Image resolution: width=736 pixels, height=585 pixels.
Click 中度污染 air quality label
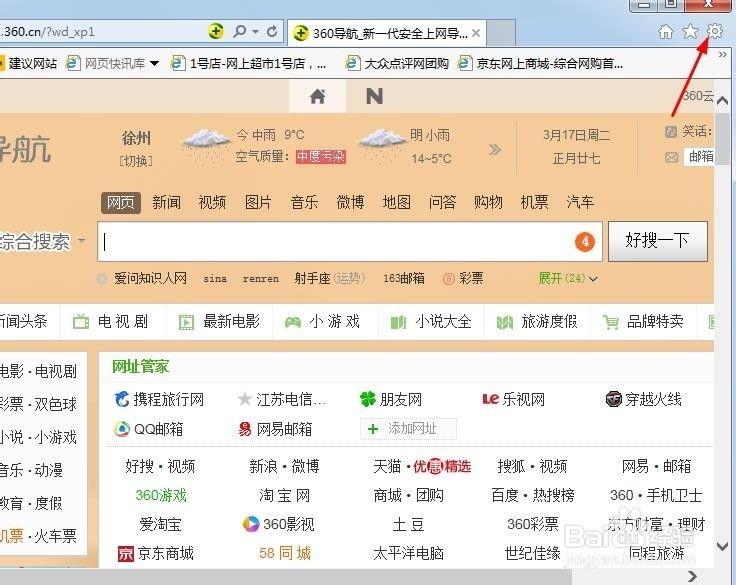(x=321, y=157)
